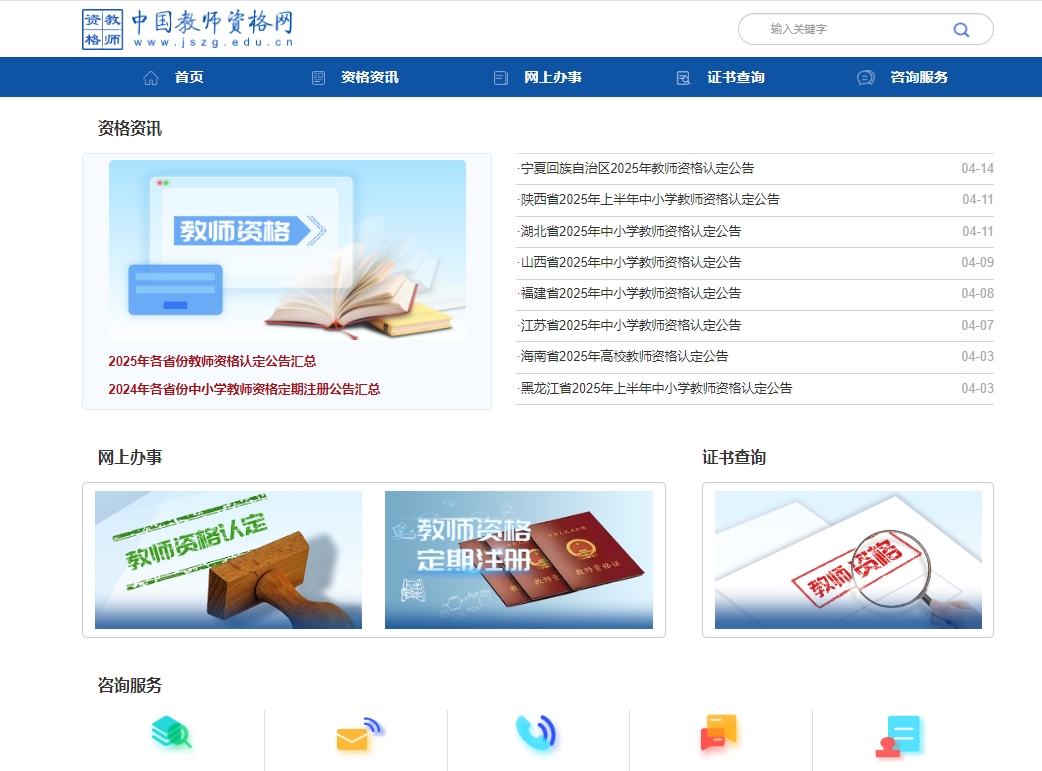
Task: Click the chat message icon under 咨询服务
Action: click(x=719, y=736)
